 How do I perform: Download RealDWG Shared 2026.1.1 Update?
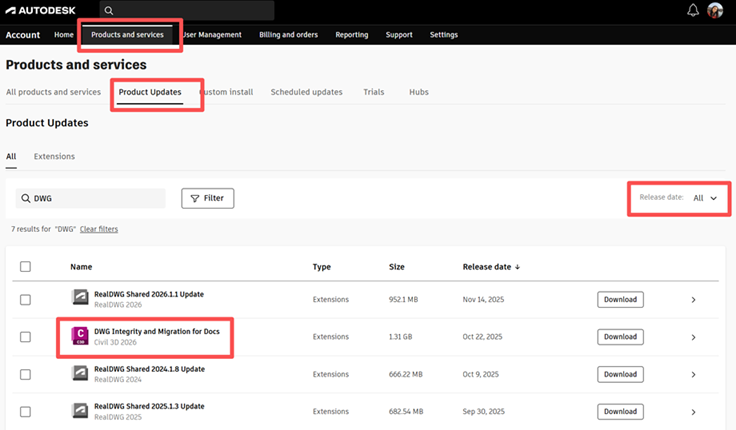click(620, 299)
